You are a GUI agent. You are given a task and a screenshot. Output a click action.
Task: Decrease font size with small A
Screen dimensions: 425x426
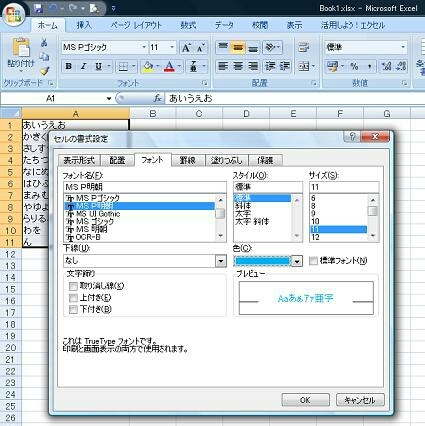[x=200, y=48]
